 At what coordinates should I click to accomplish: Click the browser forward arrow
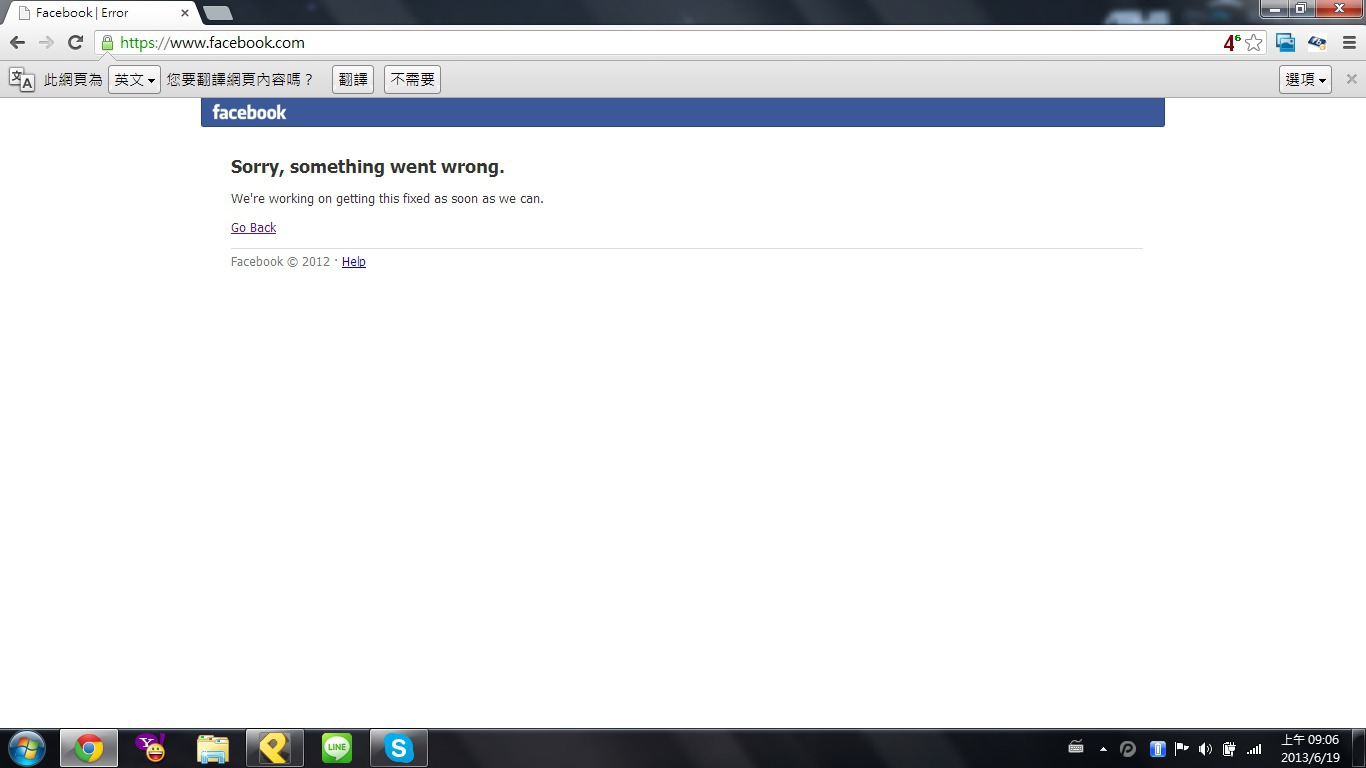click(46, 43)
